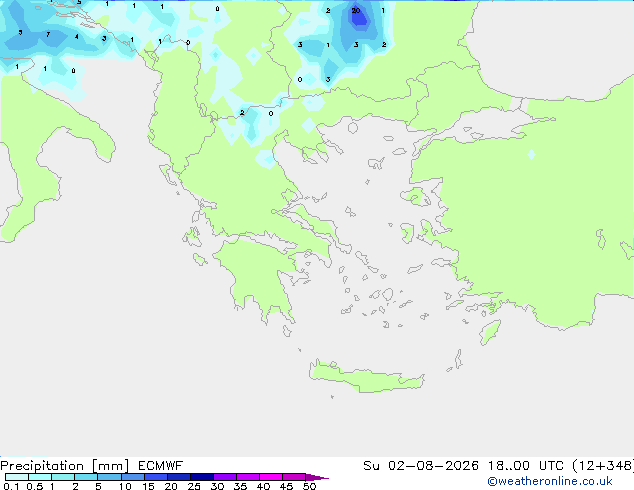Click the "40" legend scale label
This screenshot has width=634, height=490.
pyautogui.click(x=263, y=486)
